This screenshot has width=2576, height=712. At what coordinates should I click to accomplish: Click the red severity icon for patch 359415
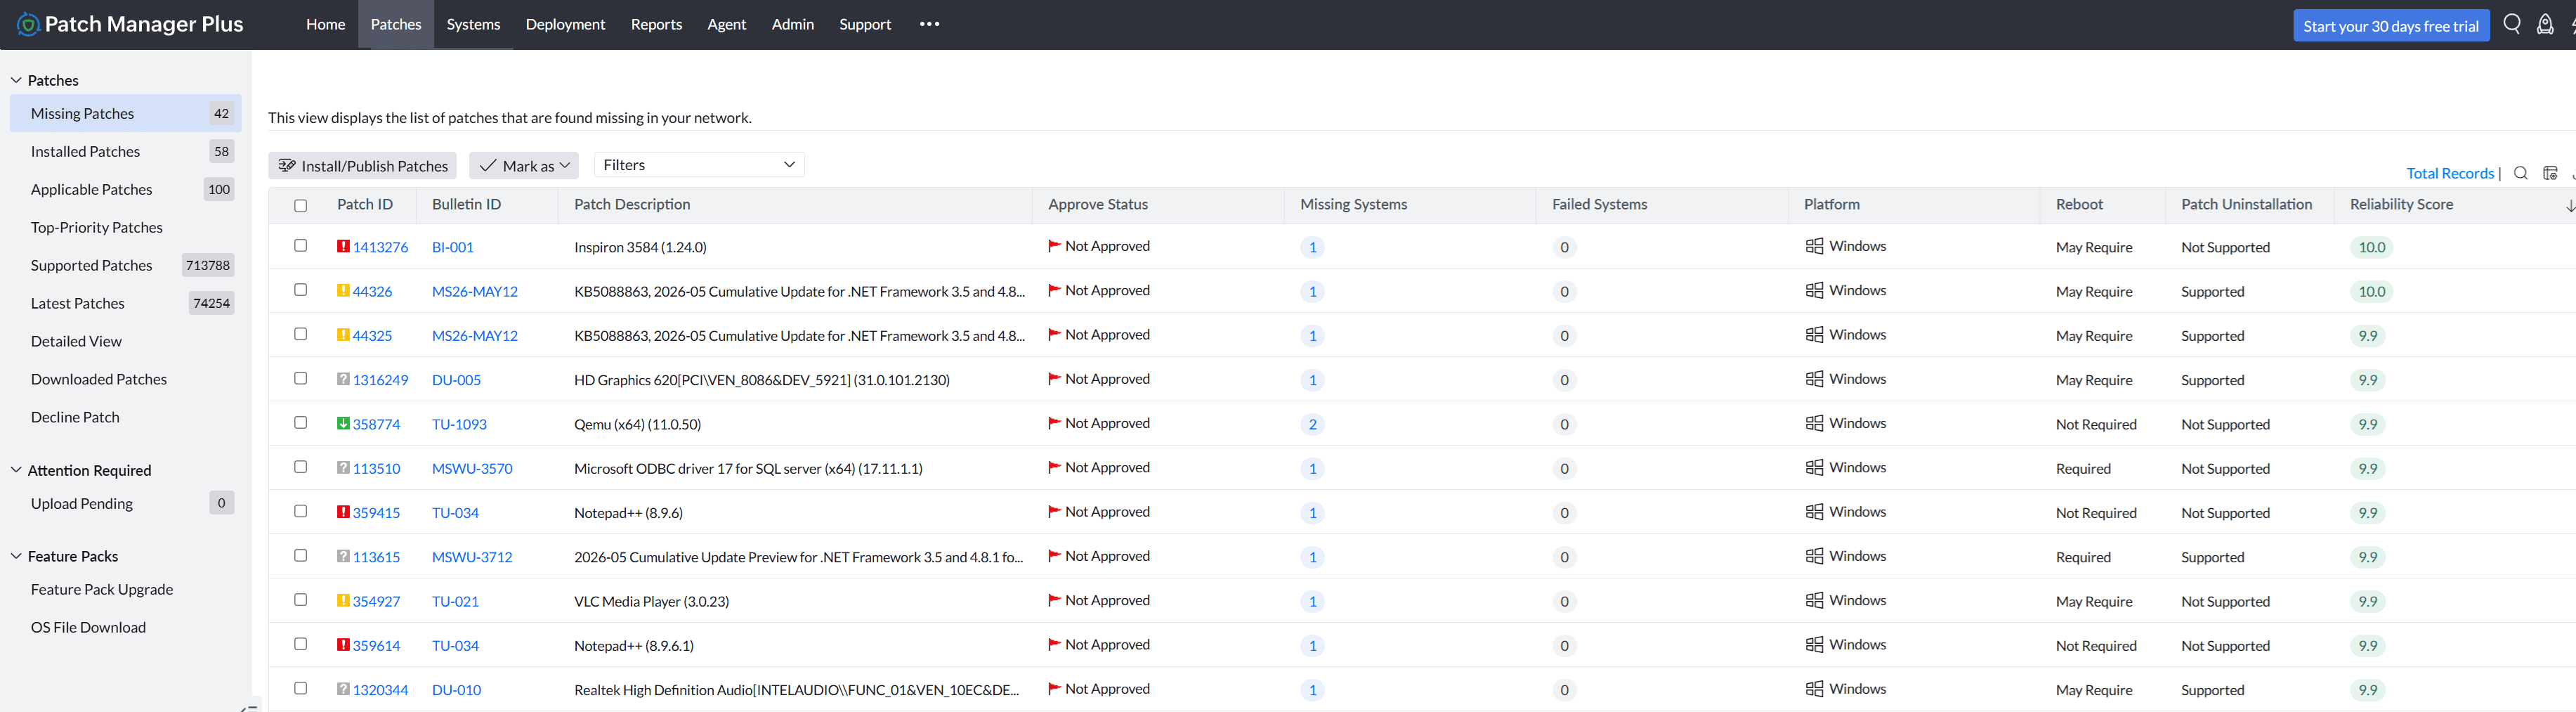(343, 512)
